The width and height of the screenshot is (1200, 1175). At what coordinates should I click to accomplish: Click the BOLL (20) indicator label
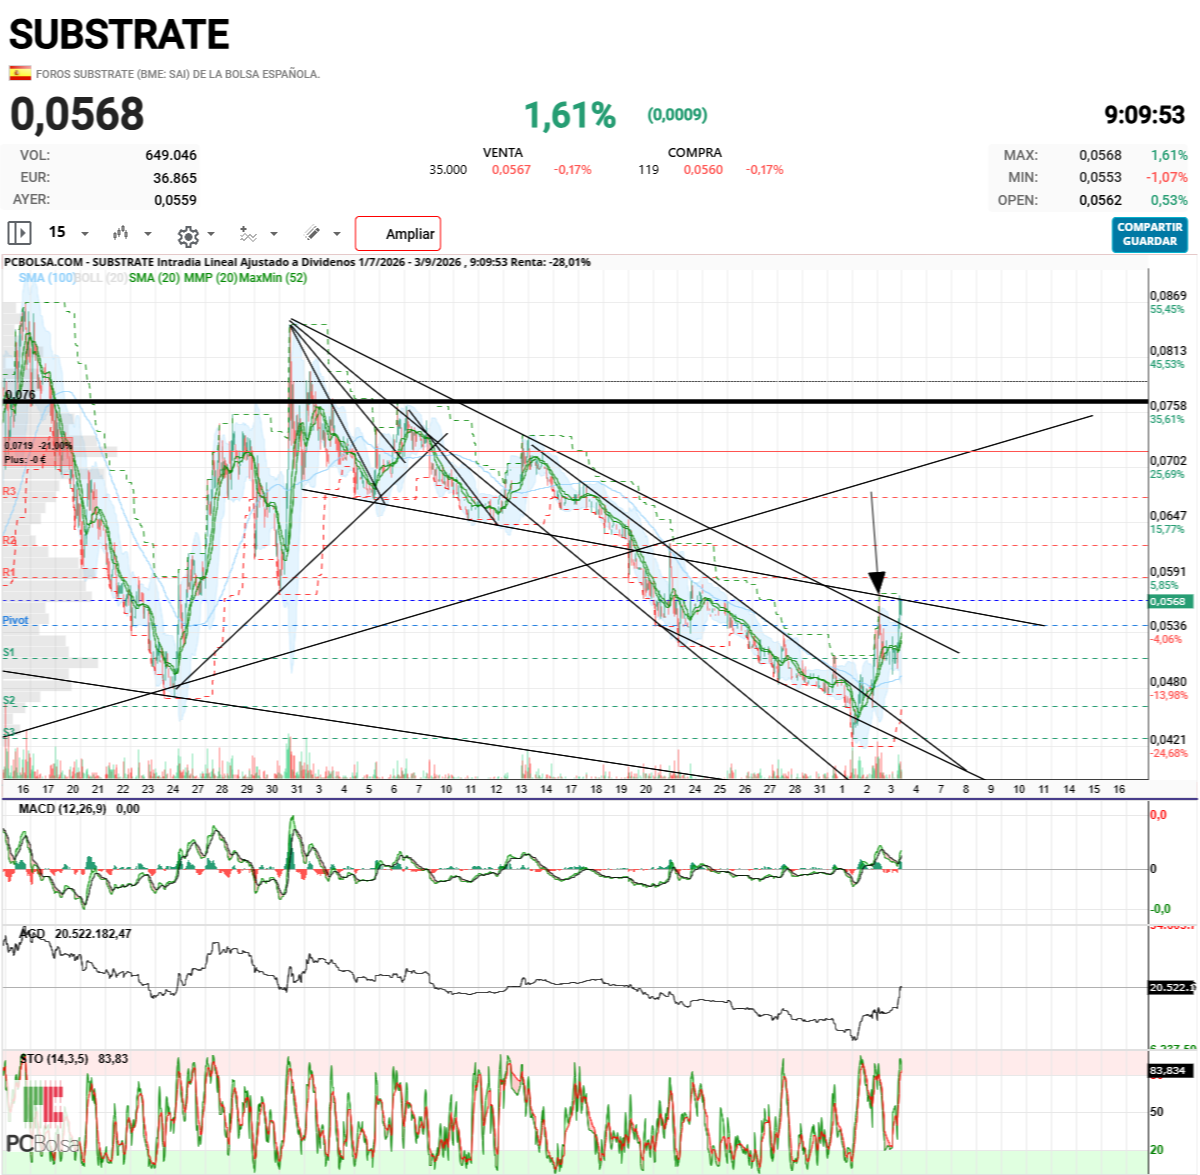102,277
